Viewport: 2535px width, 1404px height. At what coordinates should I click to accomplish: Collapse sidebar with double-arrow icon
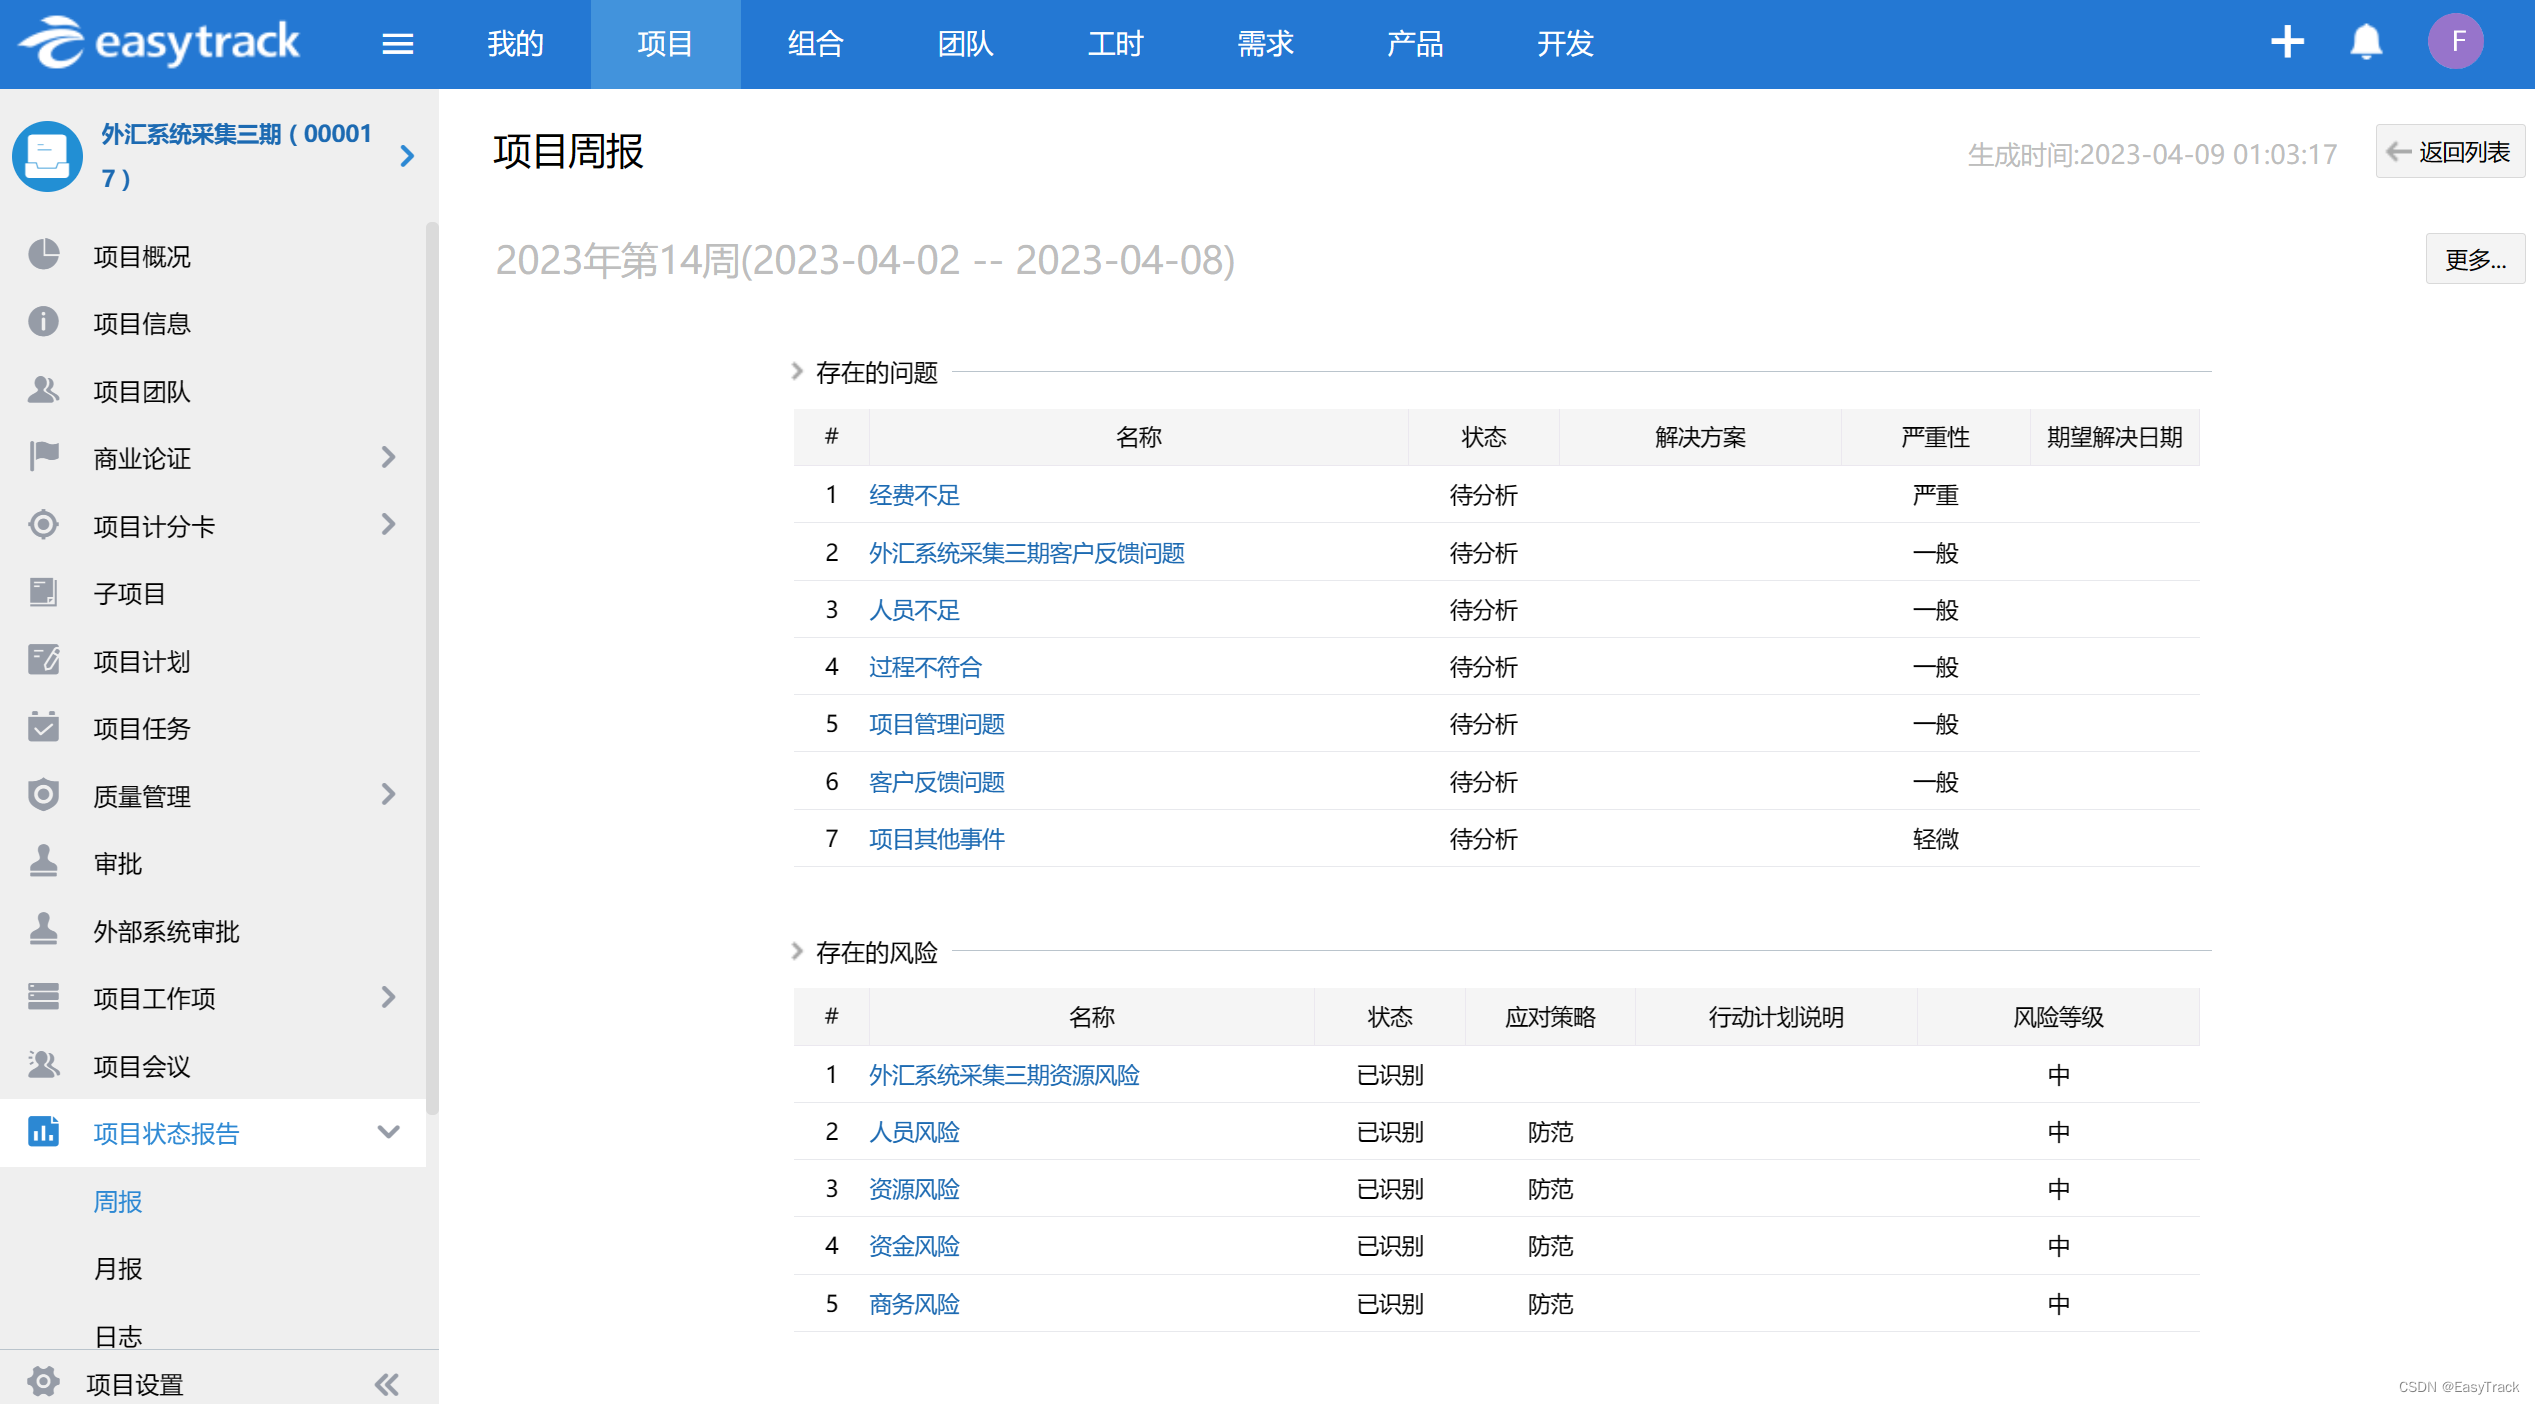point(387,1384)
